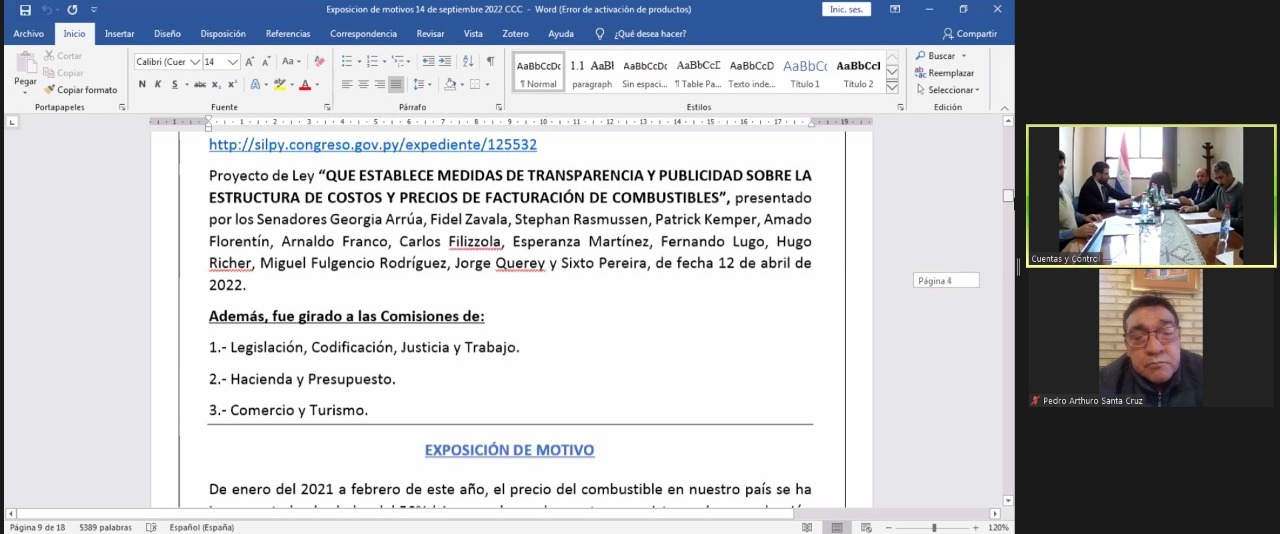The height and width of the screenshot is (534, 1280).
Task: Click the Cuentas y Control video thumbnail
Action: [x=1152, y=196]
